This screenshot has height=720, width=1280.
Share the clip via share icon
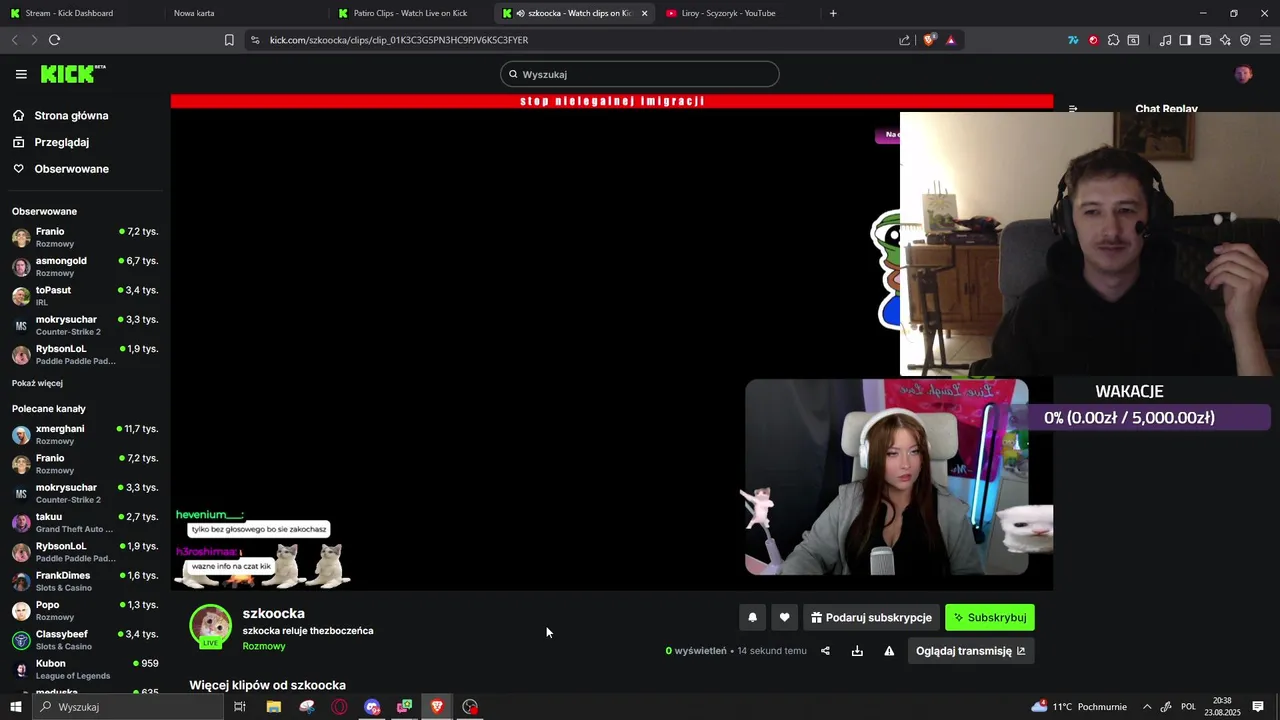pos(825,651)
